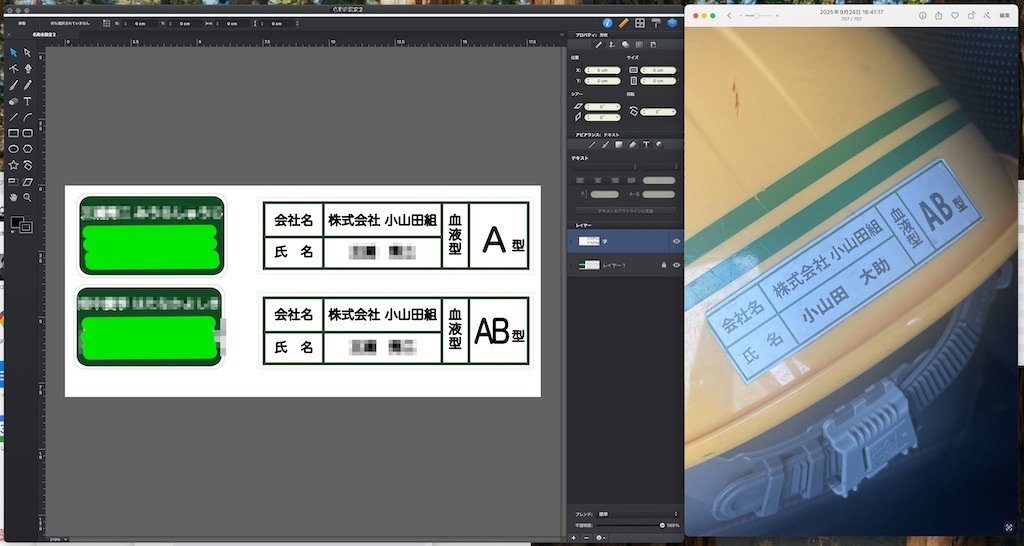
Task: Open the orange ruler inspector icon
Action: 624,23
